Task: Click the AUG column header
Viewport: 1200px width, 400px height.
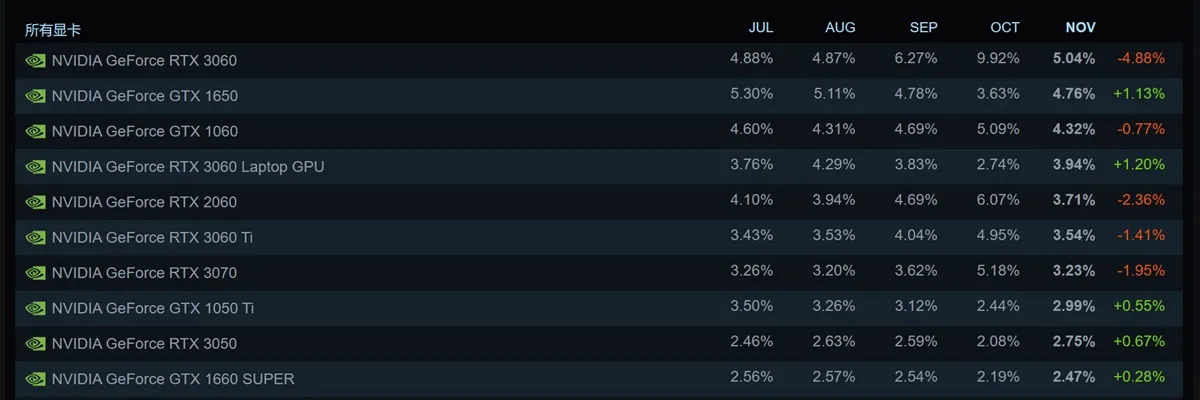Action: pos(841,28)
